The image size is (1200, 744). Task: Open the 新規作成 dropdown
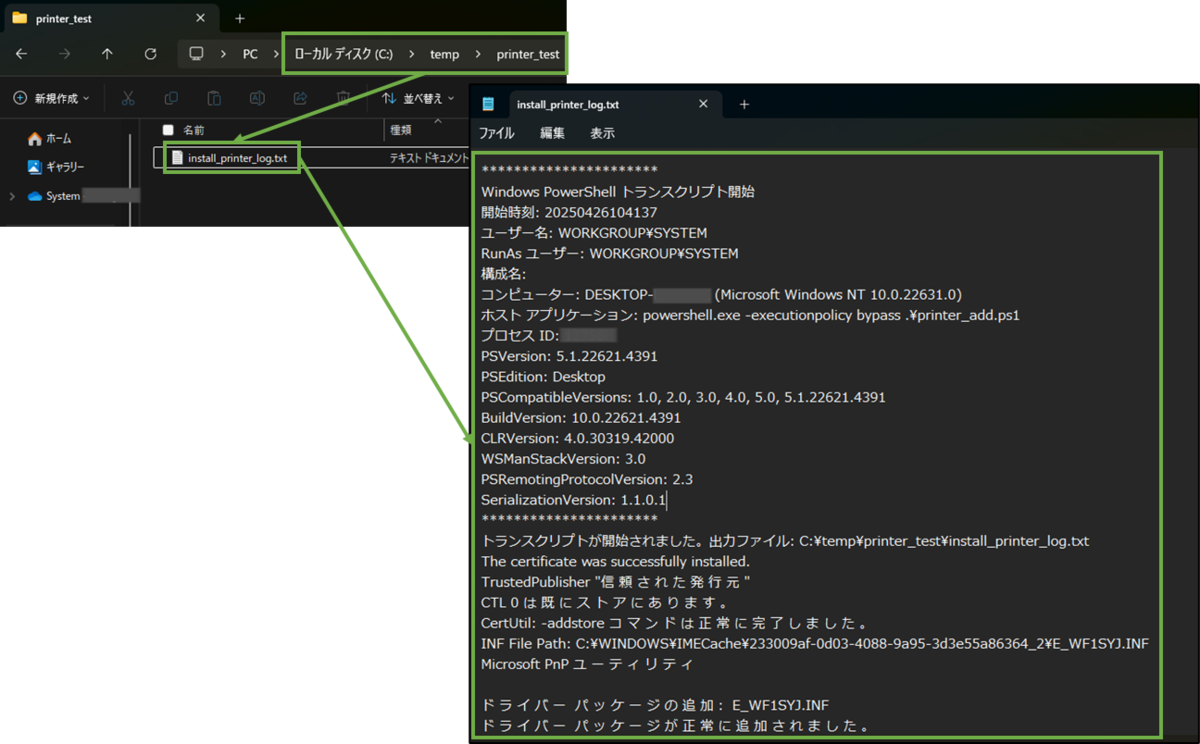(51, 98)
